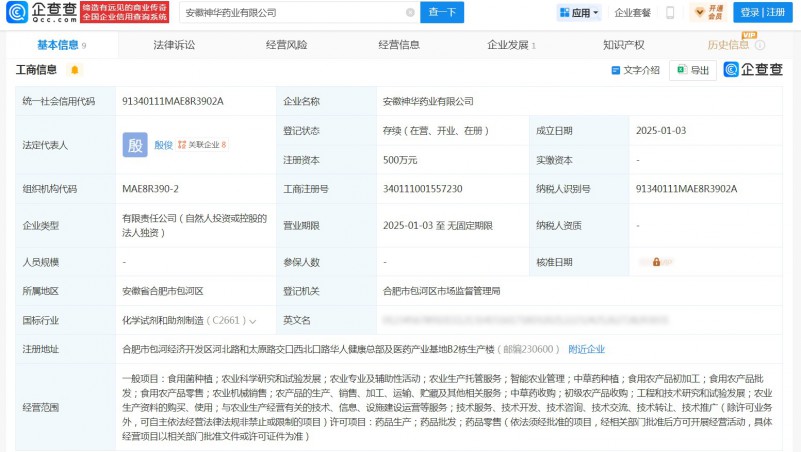801x452 pixels.
Task: Click the 安徽省合肥市包河区 region value
Action: (x=162, y=291)
